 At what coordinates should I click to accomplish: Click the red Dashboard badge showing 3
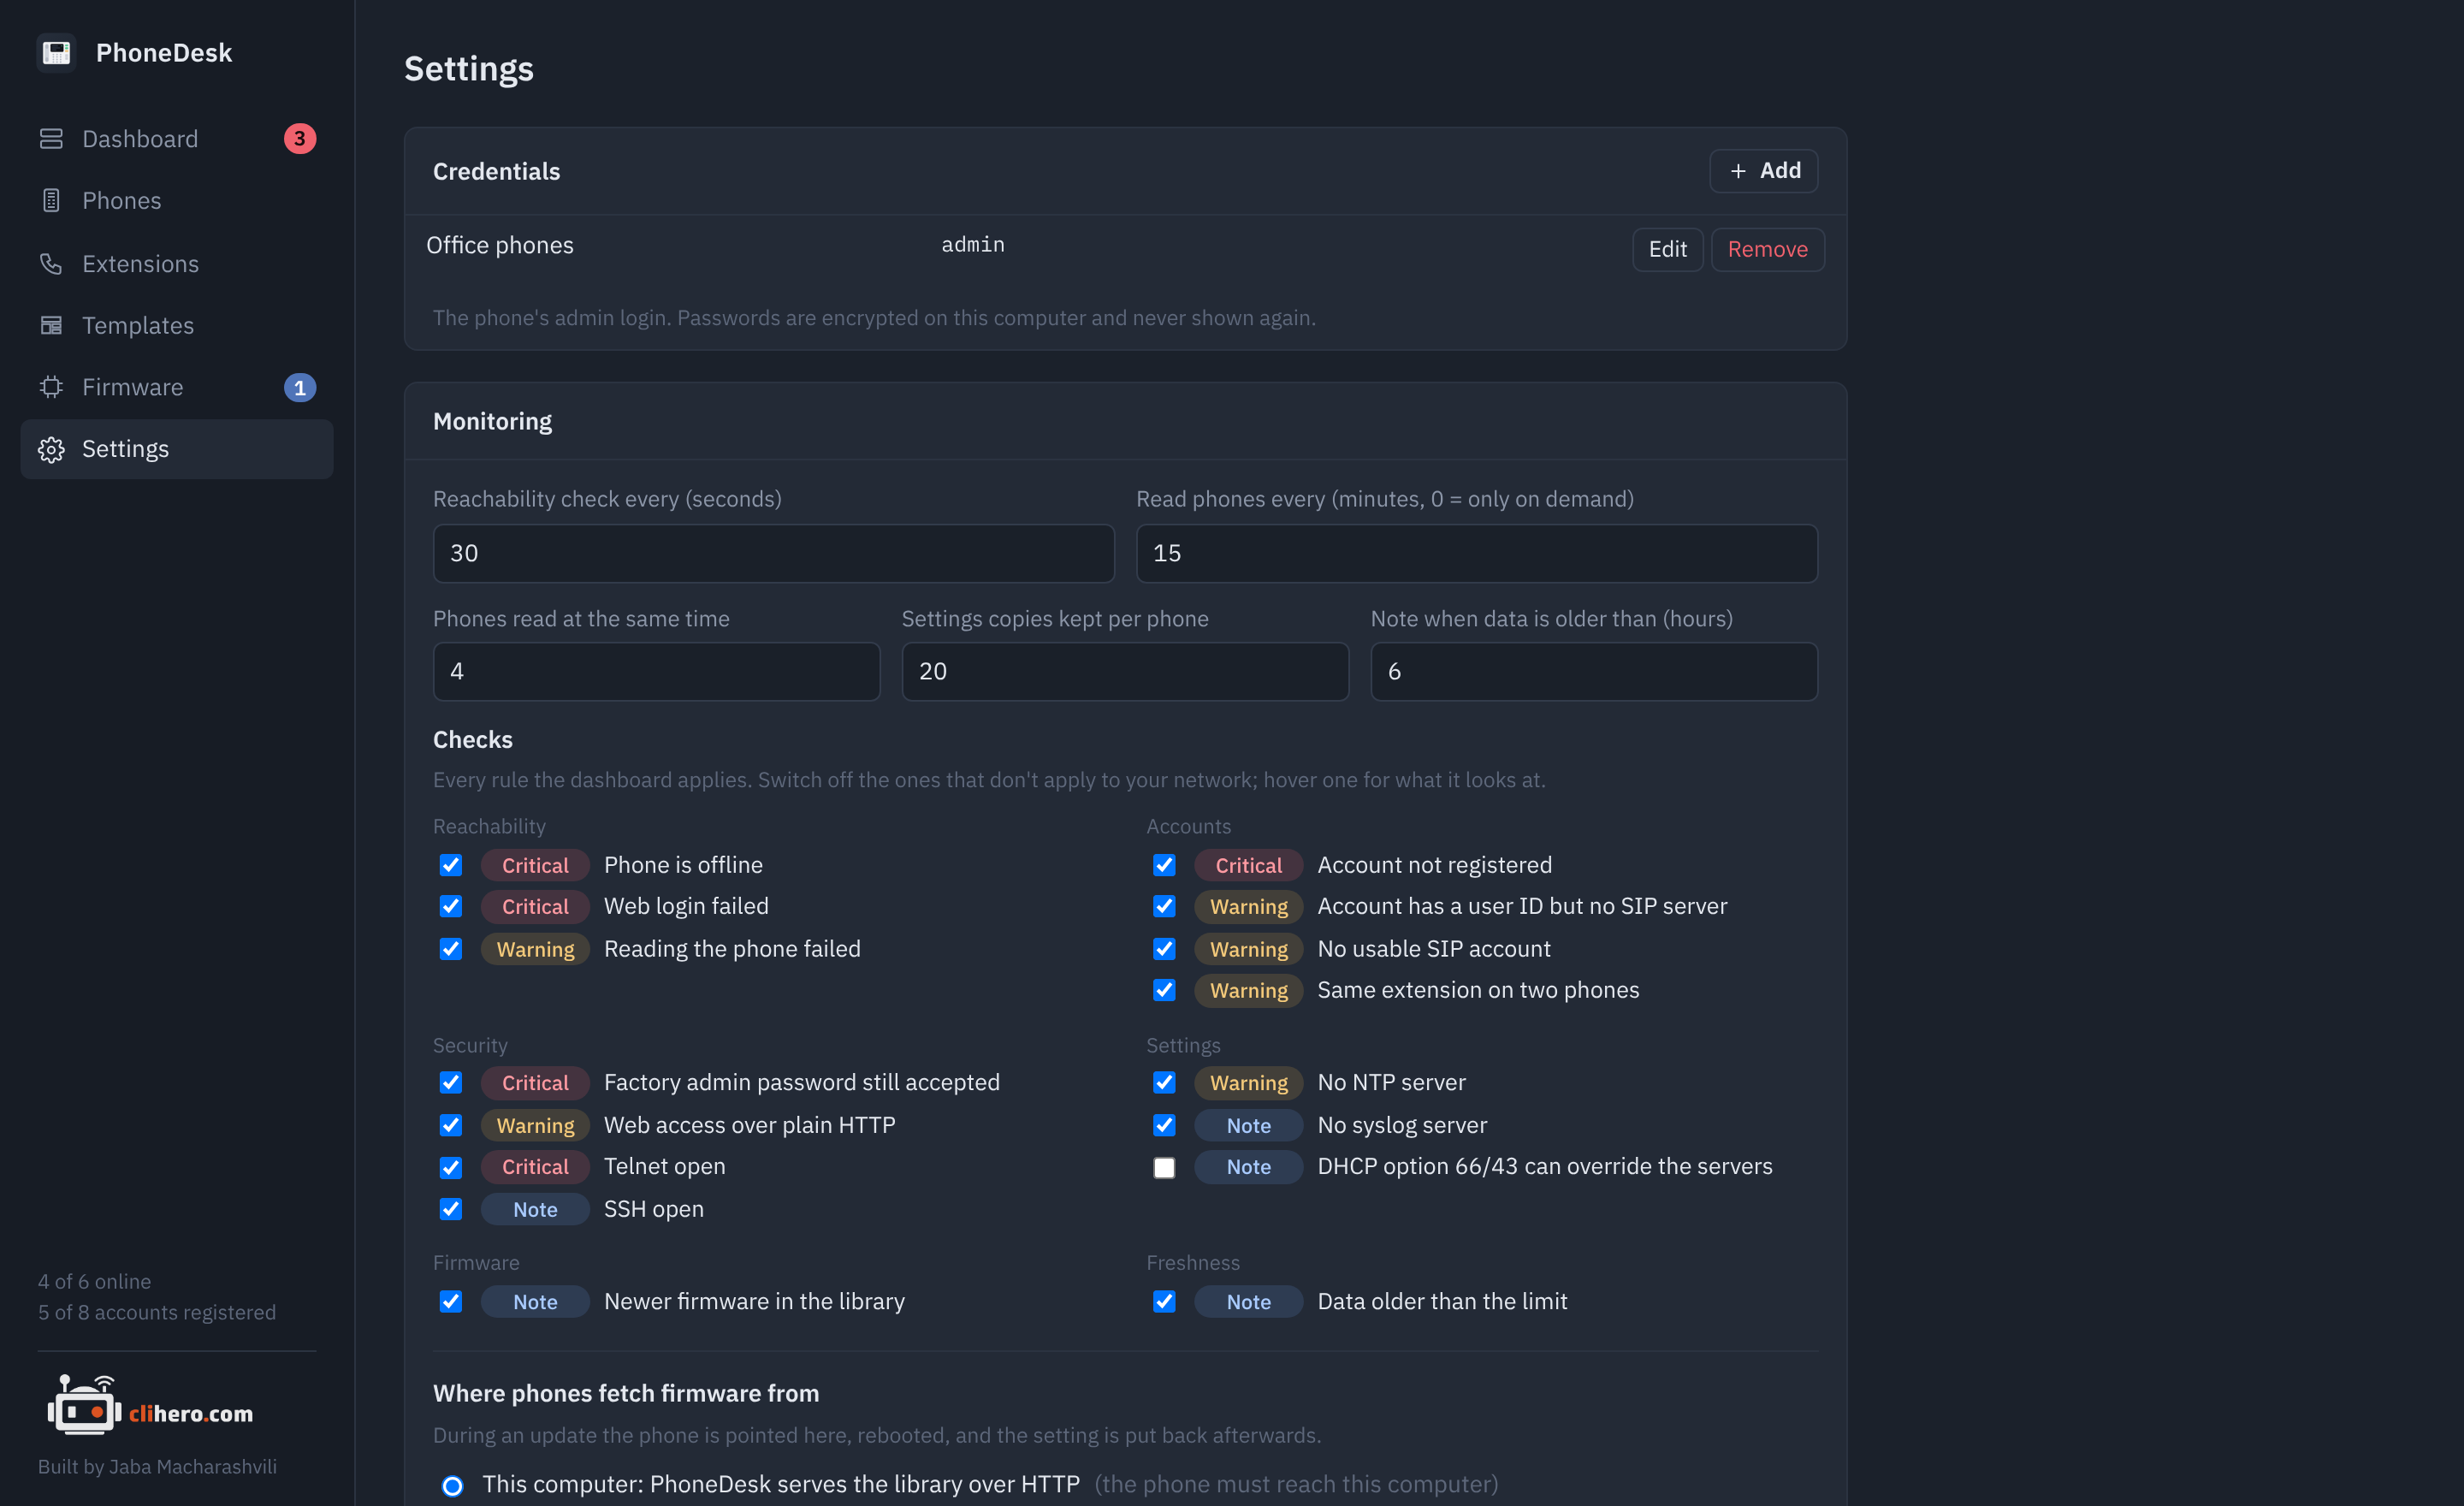[300, 139]
